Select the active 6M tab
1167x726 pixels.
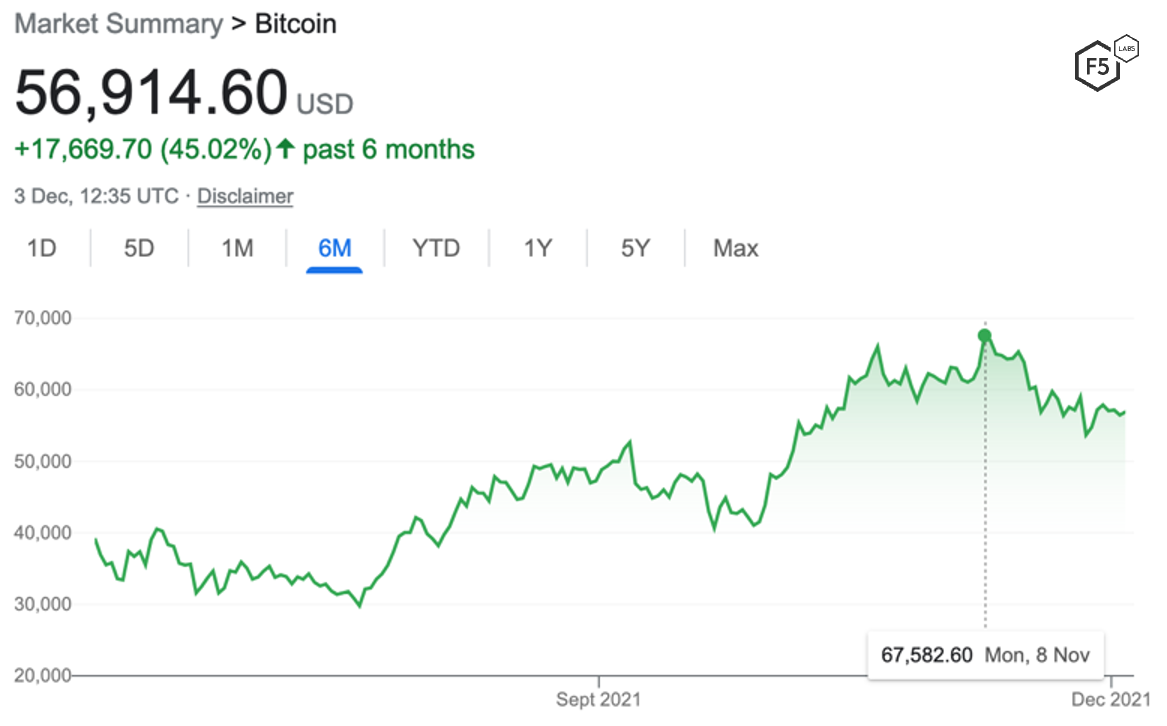click(335, 248)
